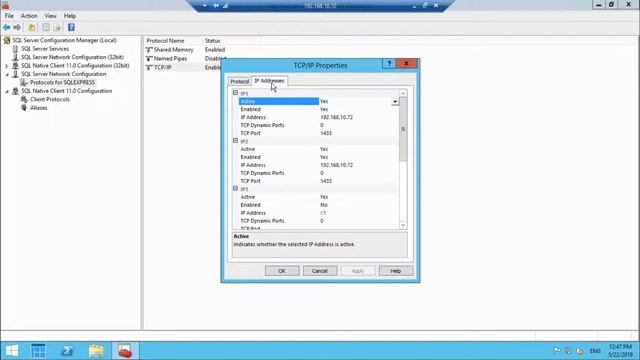The width and height of the screenshot is (640, 360).
Task: Click the Export List toolbar icon
Action: click(57, 27)
